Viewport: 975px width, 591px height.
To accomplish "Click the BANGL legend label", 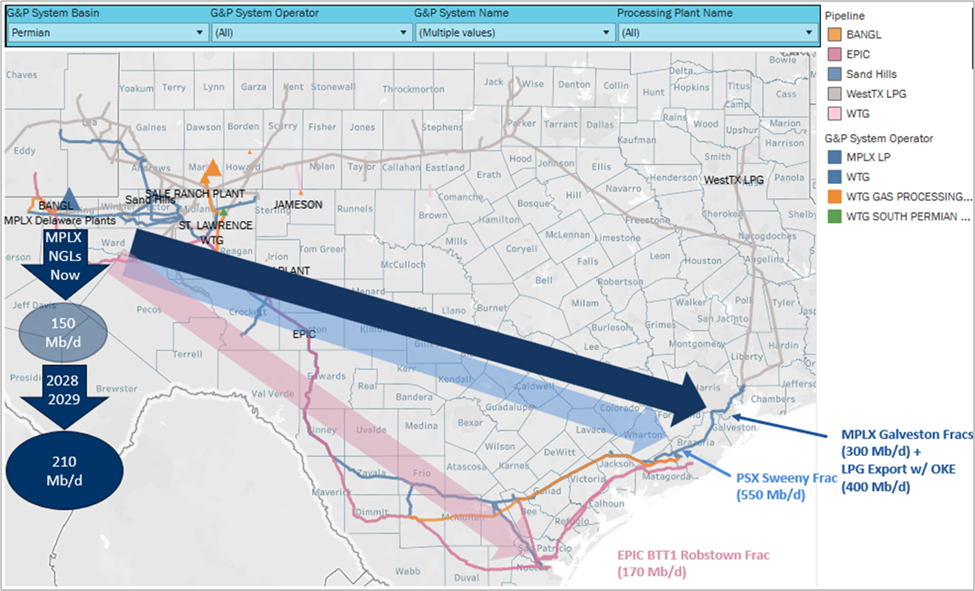I will click(x=864, y=34).
